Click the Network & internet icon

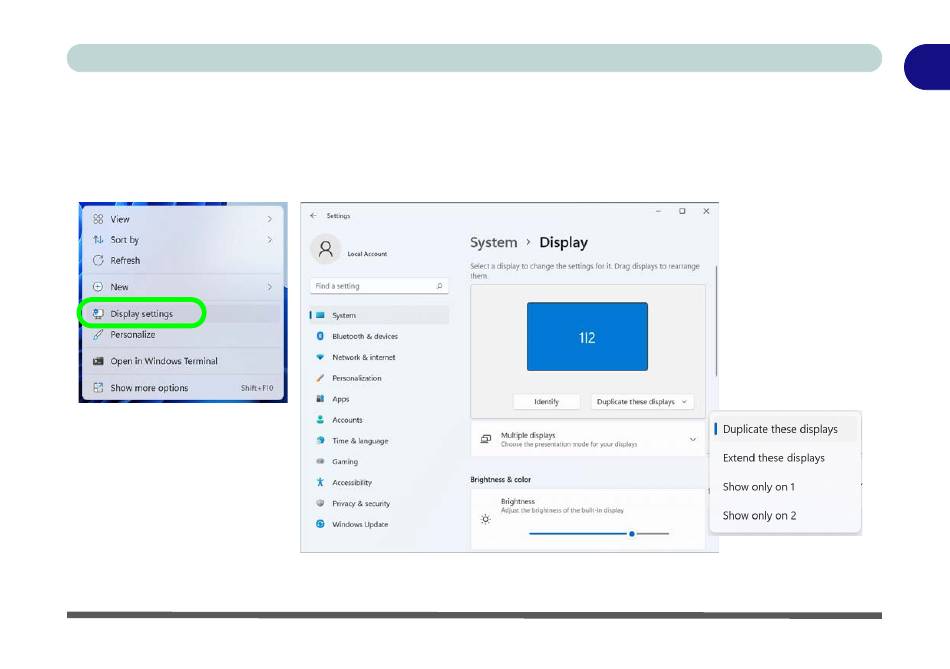[320, 357]
